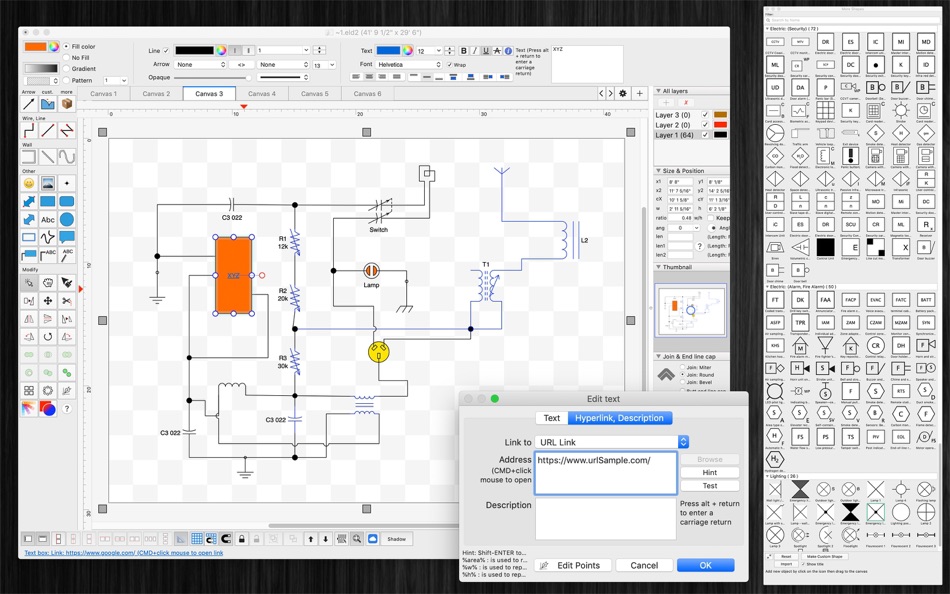Click the Shadow button
Screen dimensions: 950x594
397,538
